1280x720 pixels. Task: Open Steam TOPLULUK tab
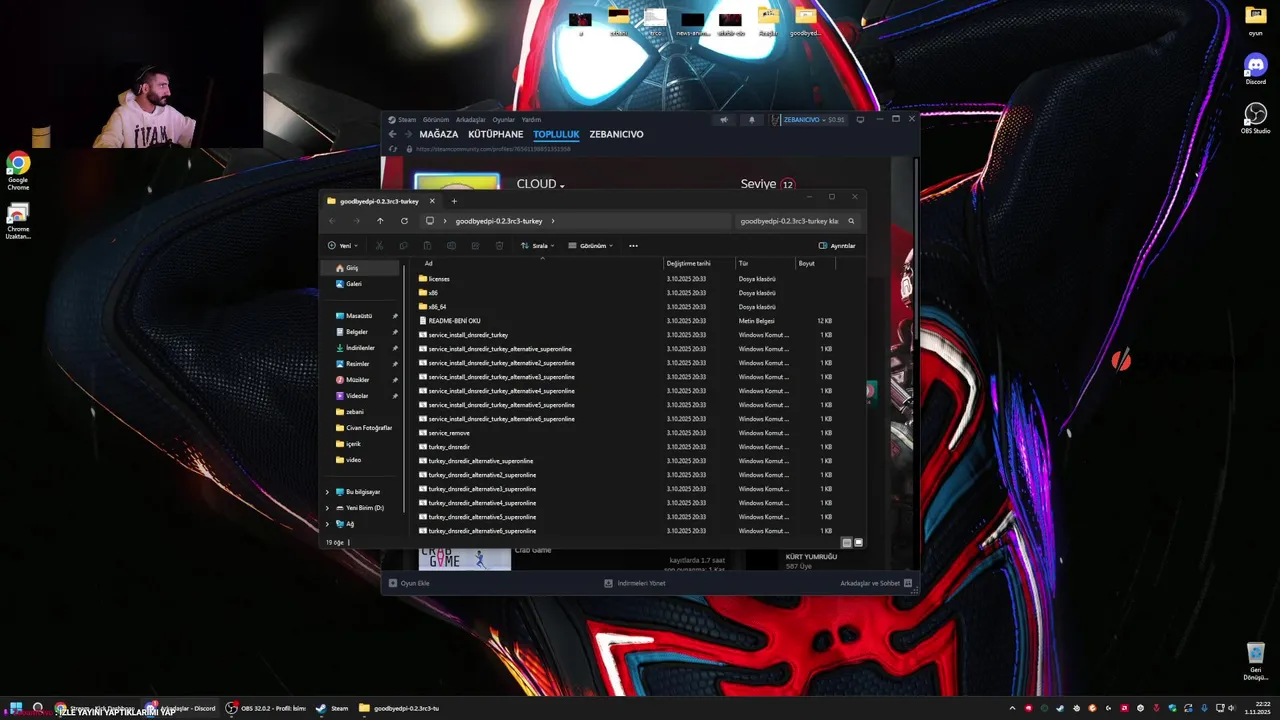pos(556,134)
